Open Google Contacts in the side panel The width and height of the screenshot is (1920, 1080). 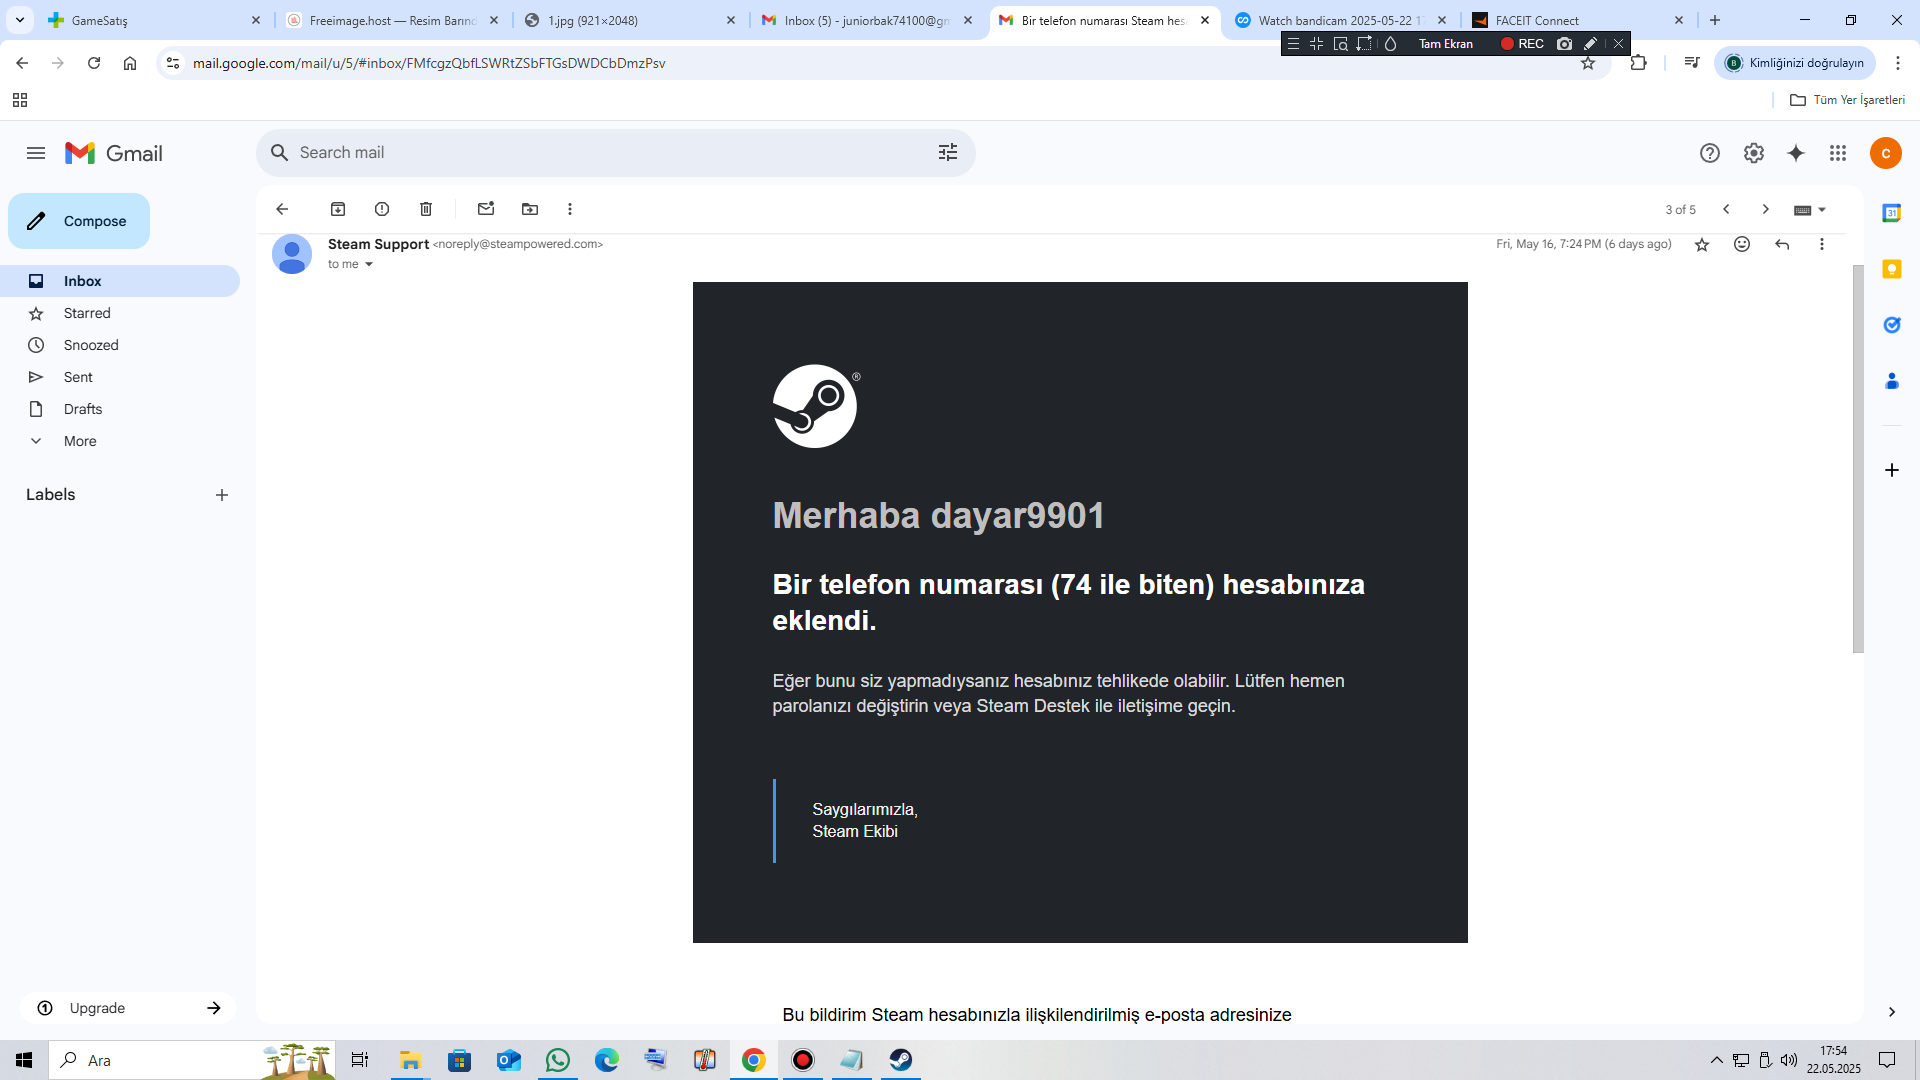coord(1892,381)
